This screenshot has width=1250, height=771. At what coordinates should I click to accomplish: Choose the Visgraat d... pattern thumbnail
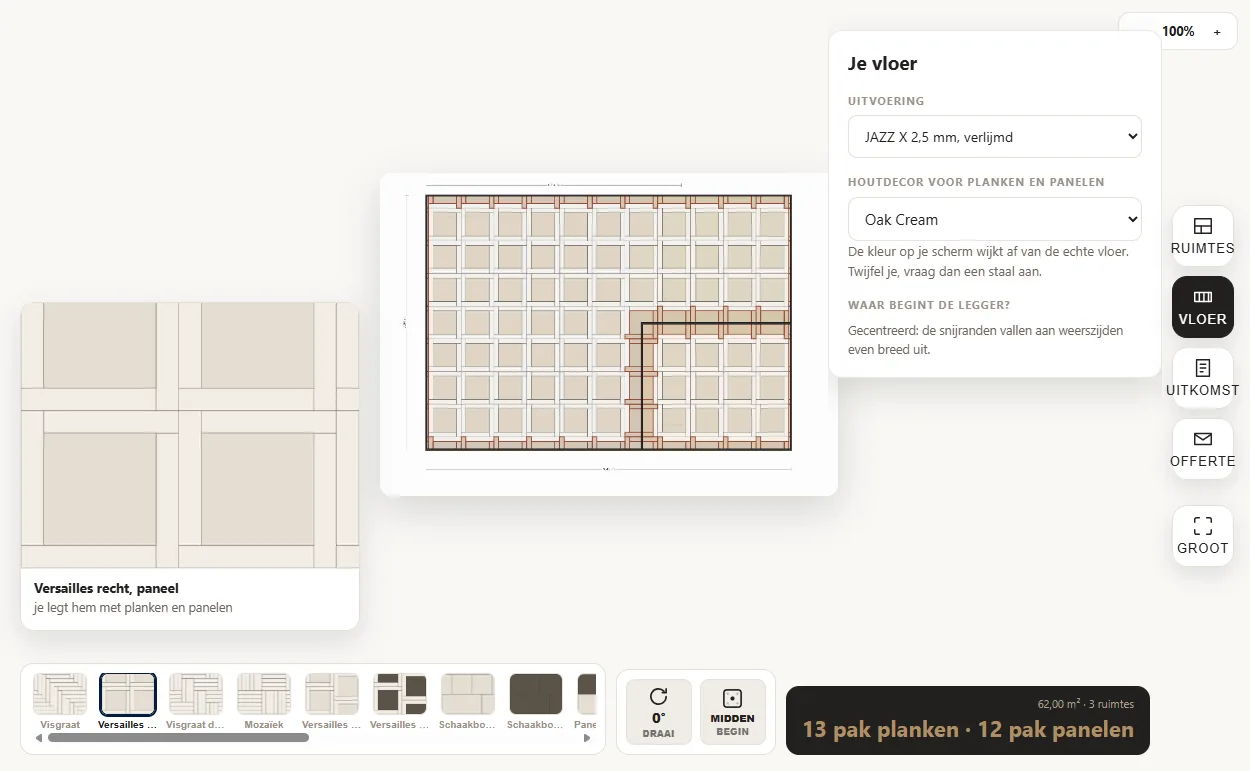[196, 701]
